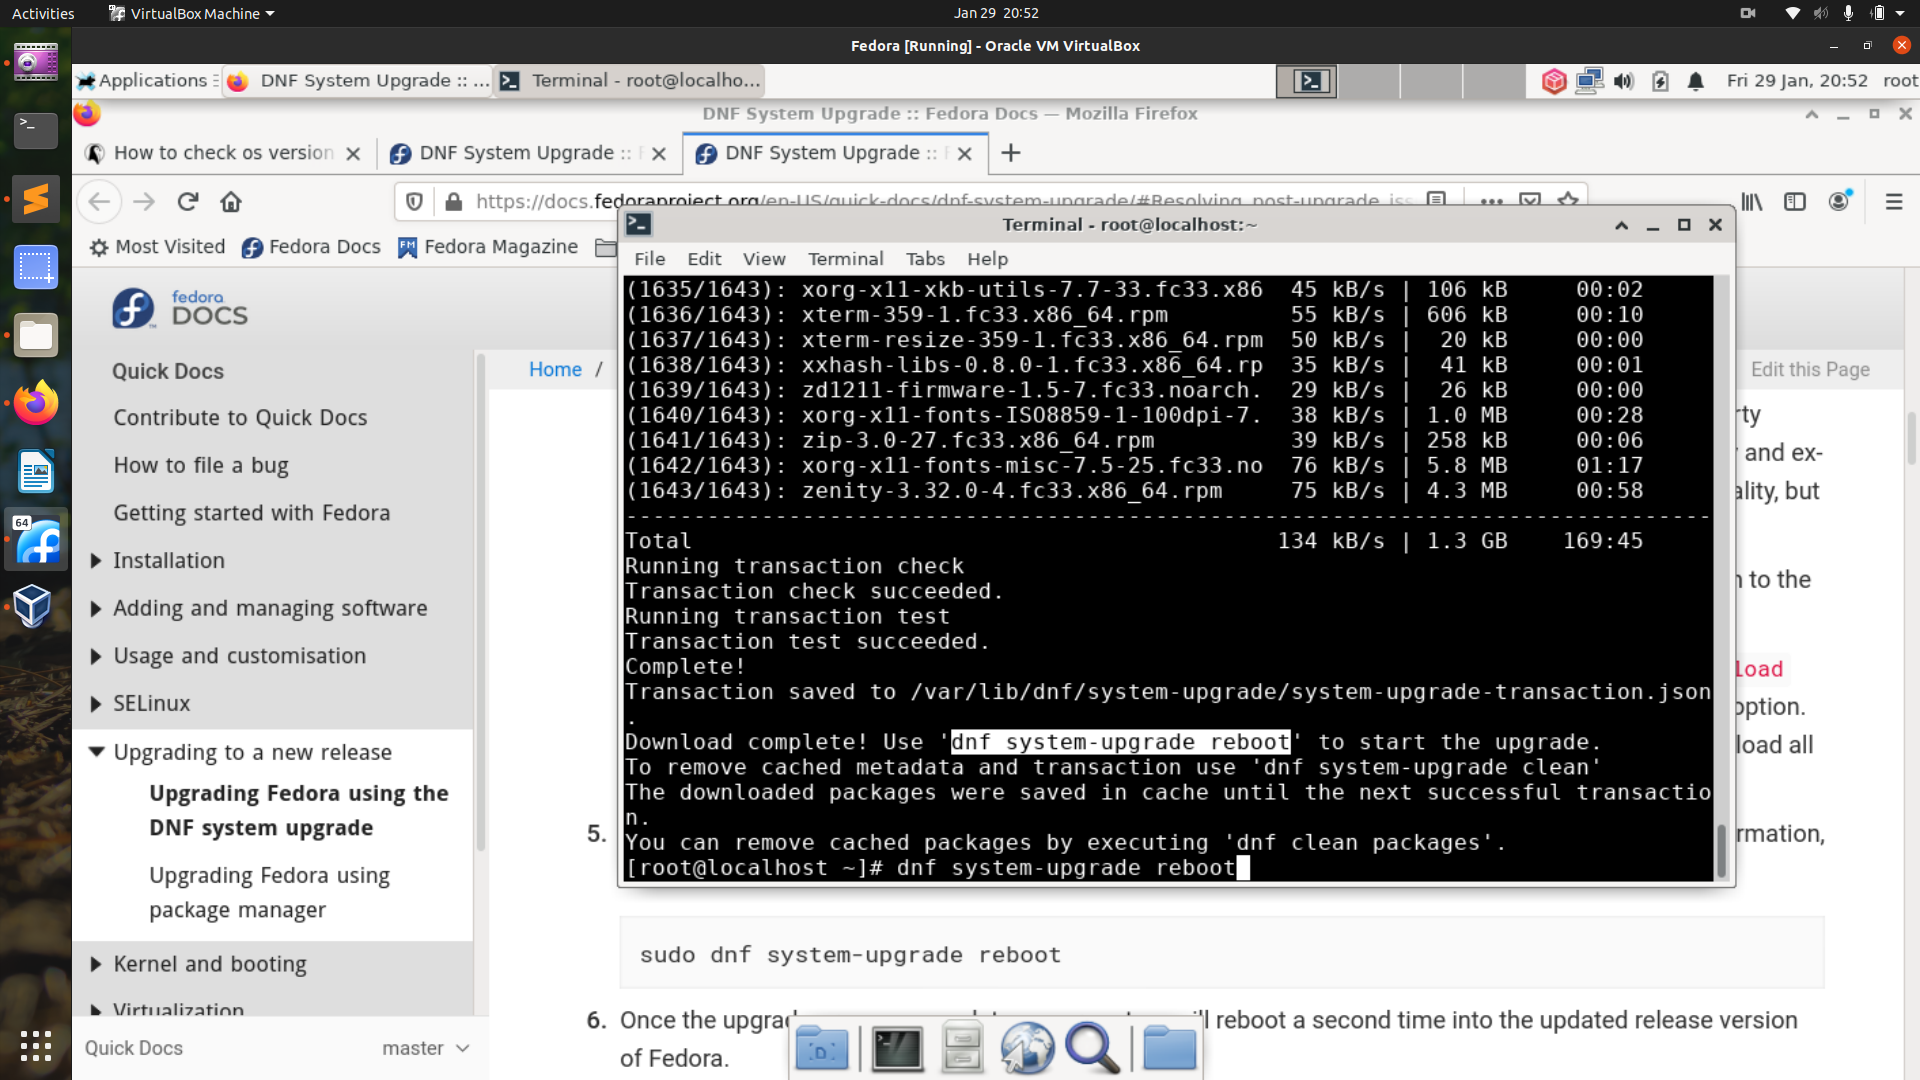Open the Firefox account icon
1920x1080 pixels.
click(x=1839, y=202)
